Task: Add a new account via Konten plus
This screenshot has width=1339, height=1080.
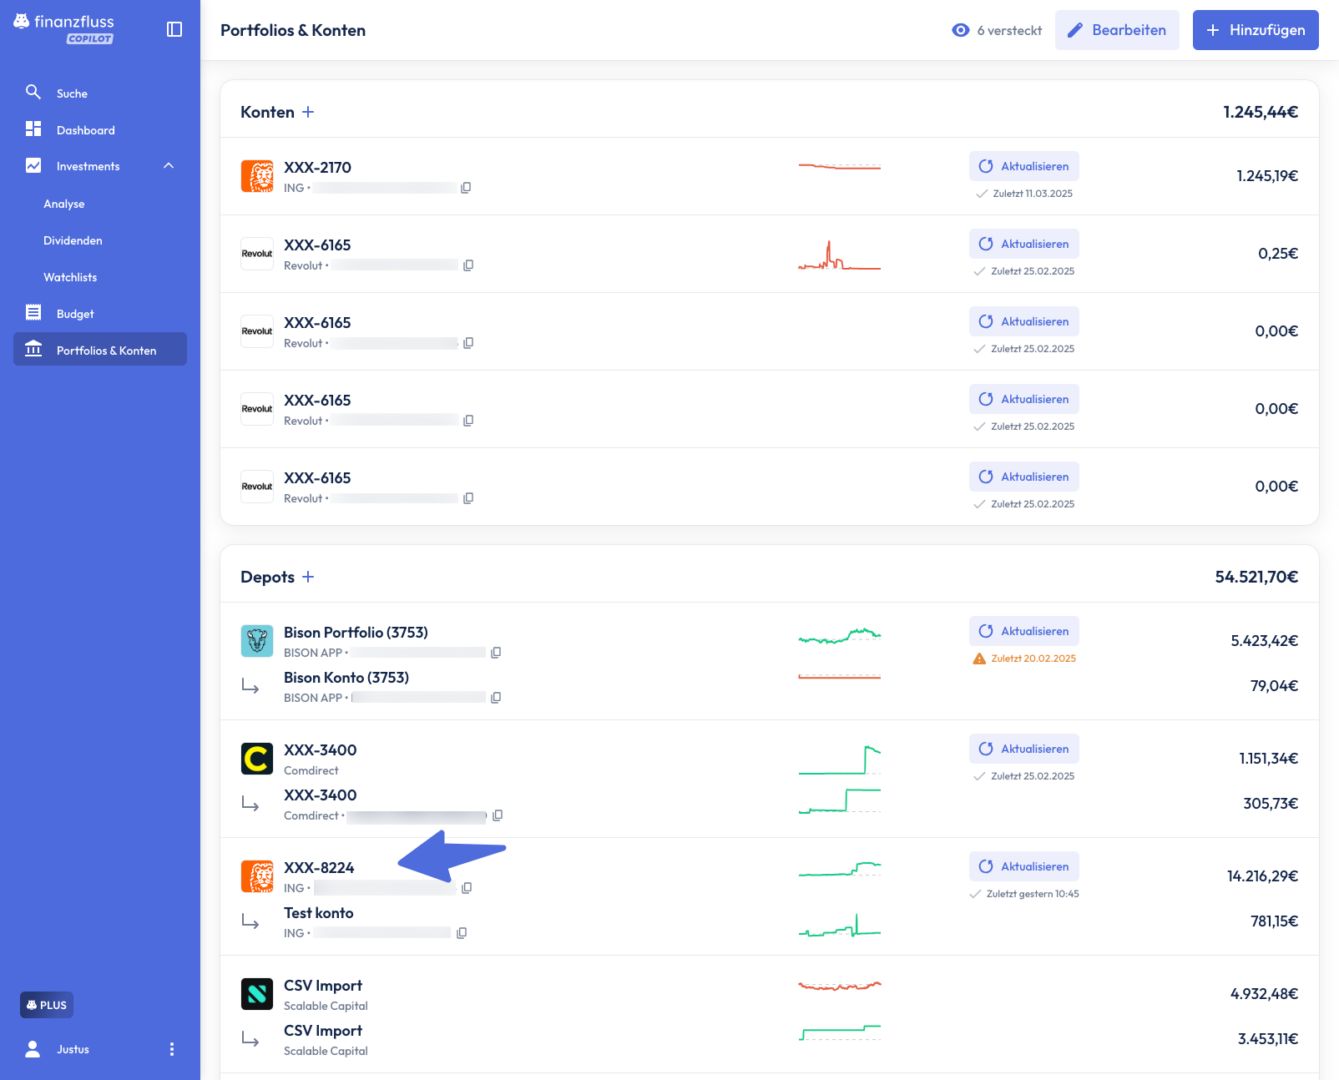Action: [x=308, y=112]
